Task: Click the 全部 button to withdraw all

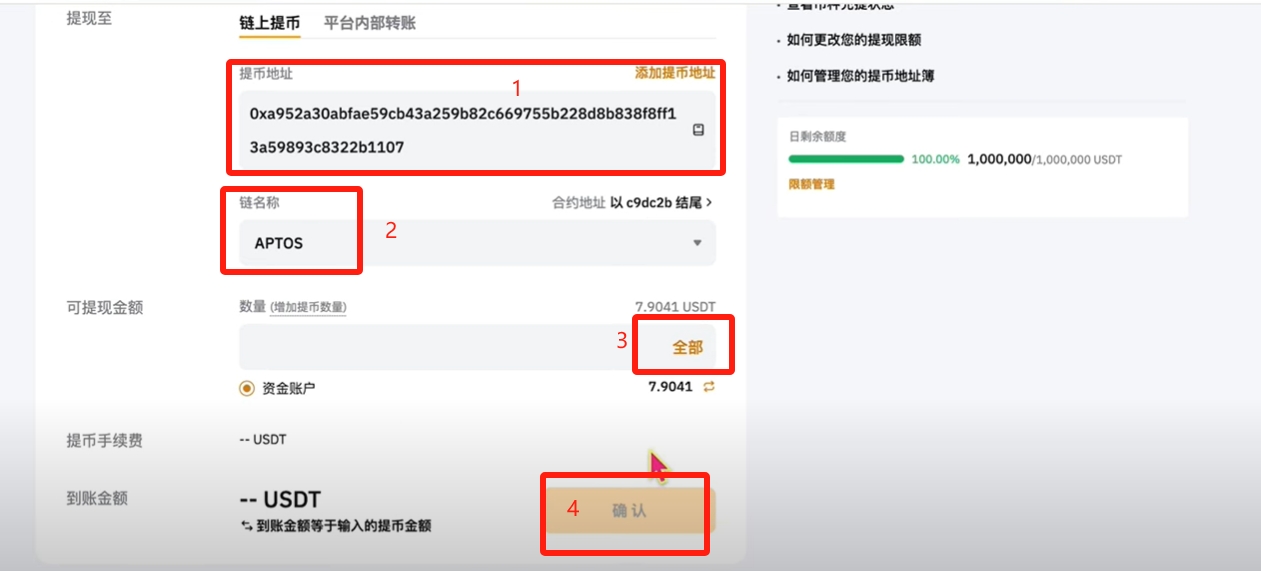Action: click(x=687, y=347)
